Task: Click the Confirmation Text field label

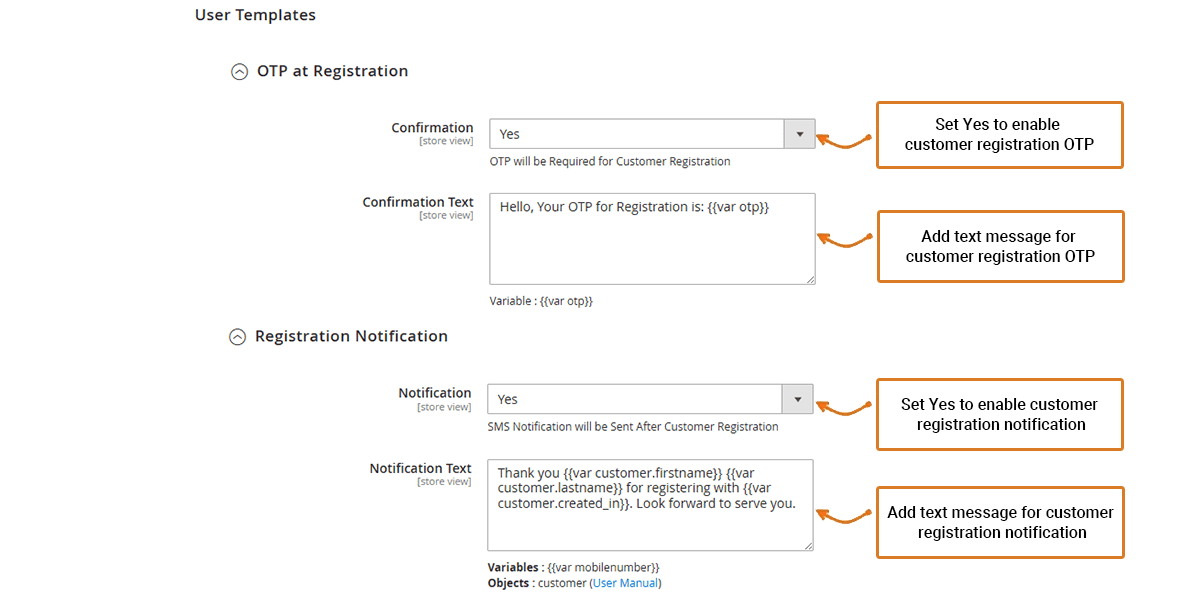Action: click(418, 202)
